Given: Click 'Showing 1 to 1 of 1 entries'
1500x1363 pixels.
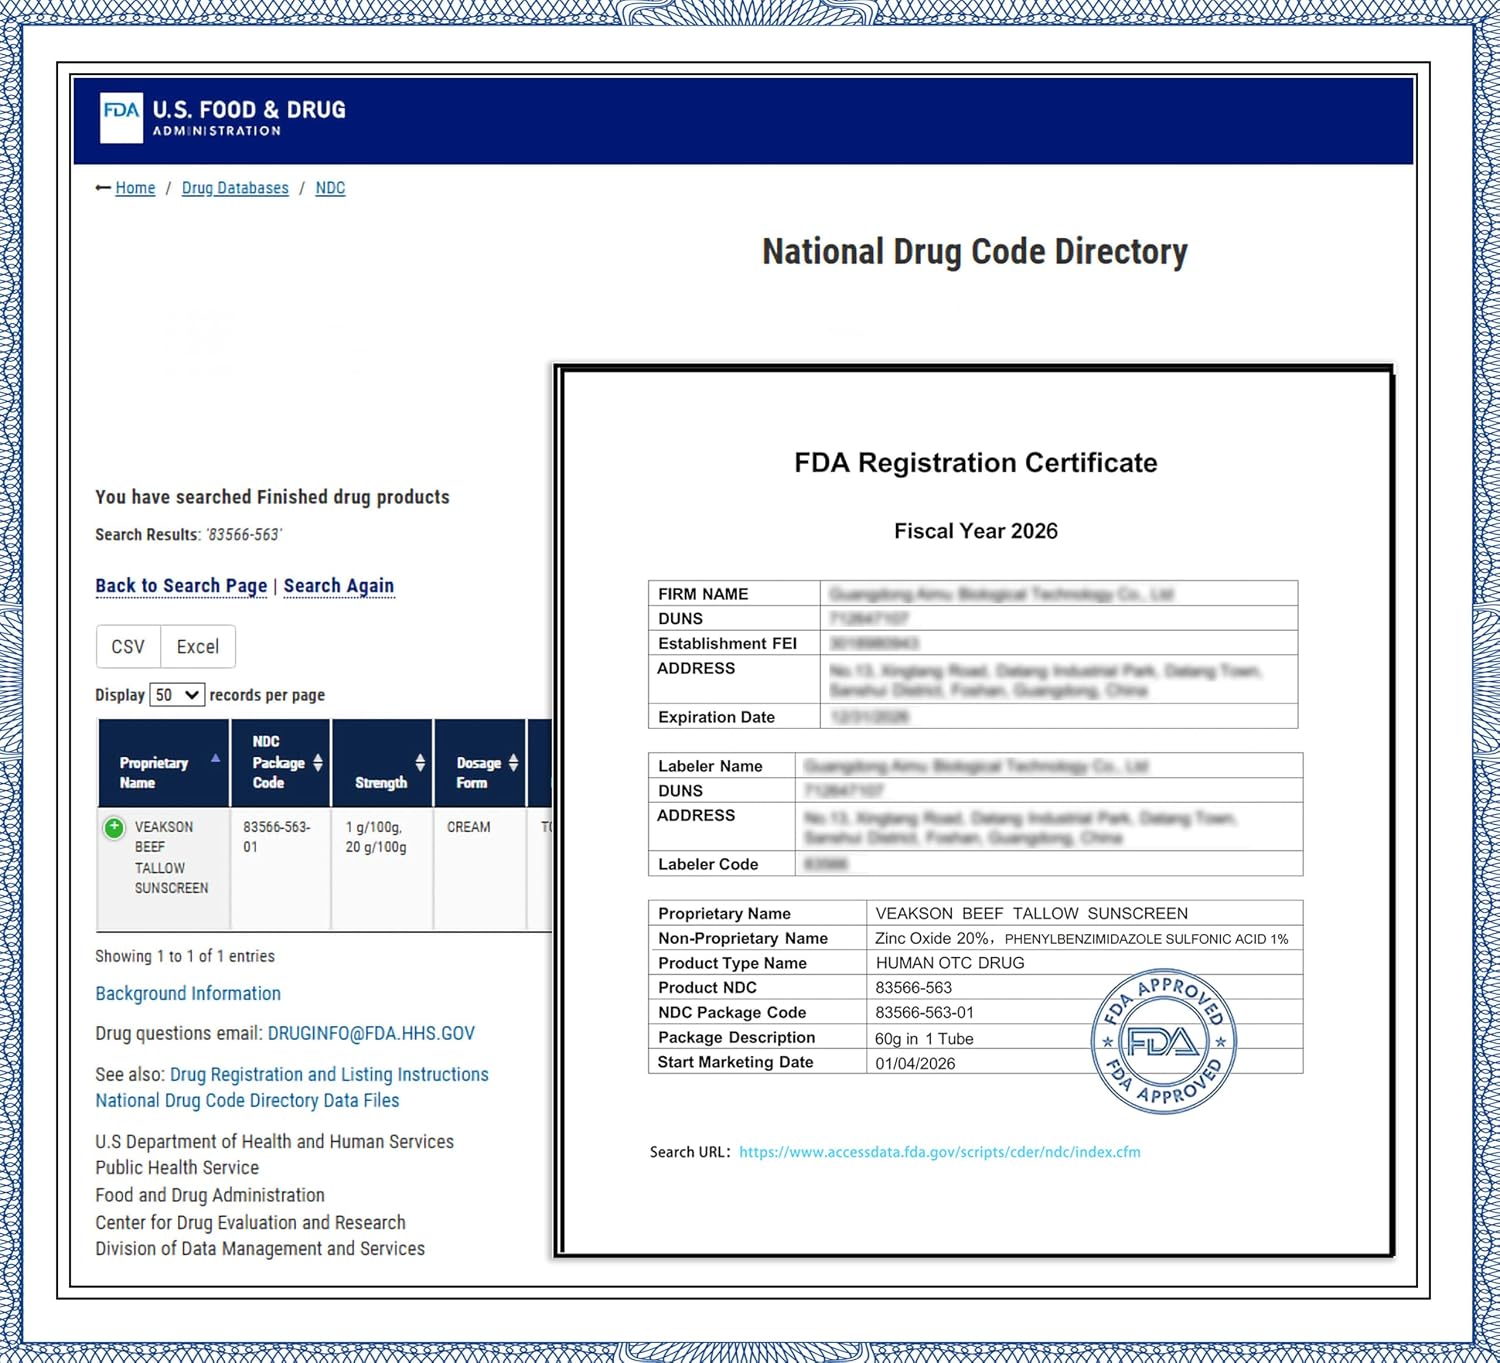Looking at the screenshot, I should coord(185,956).
